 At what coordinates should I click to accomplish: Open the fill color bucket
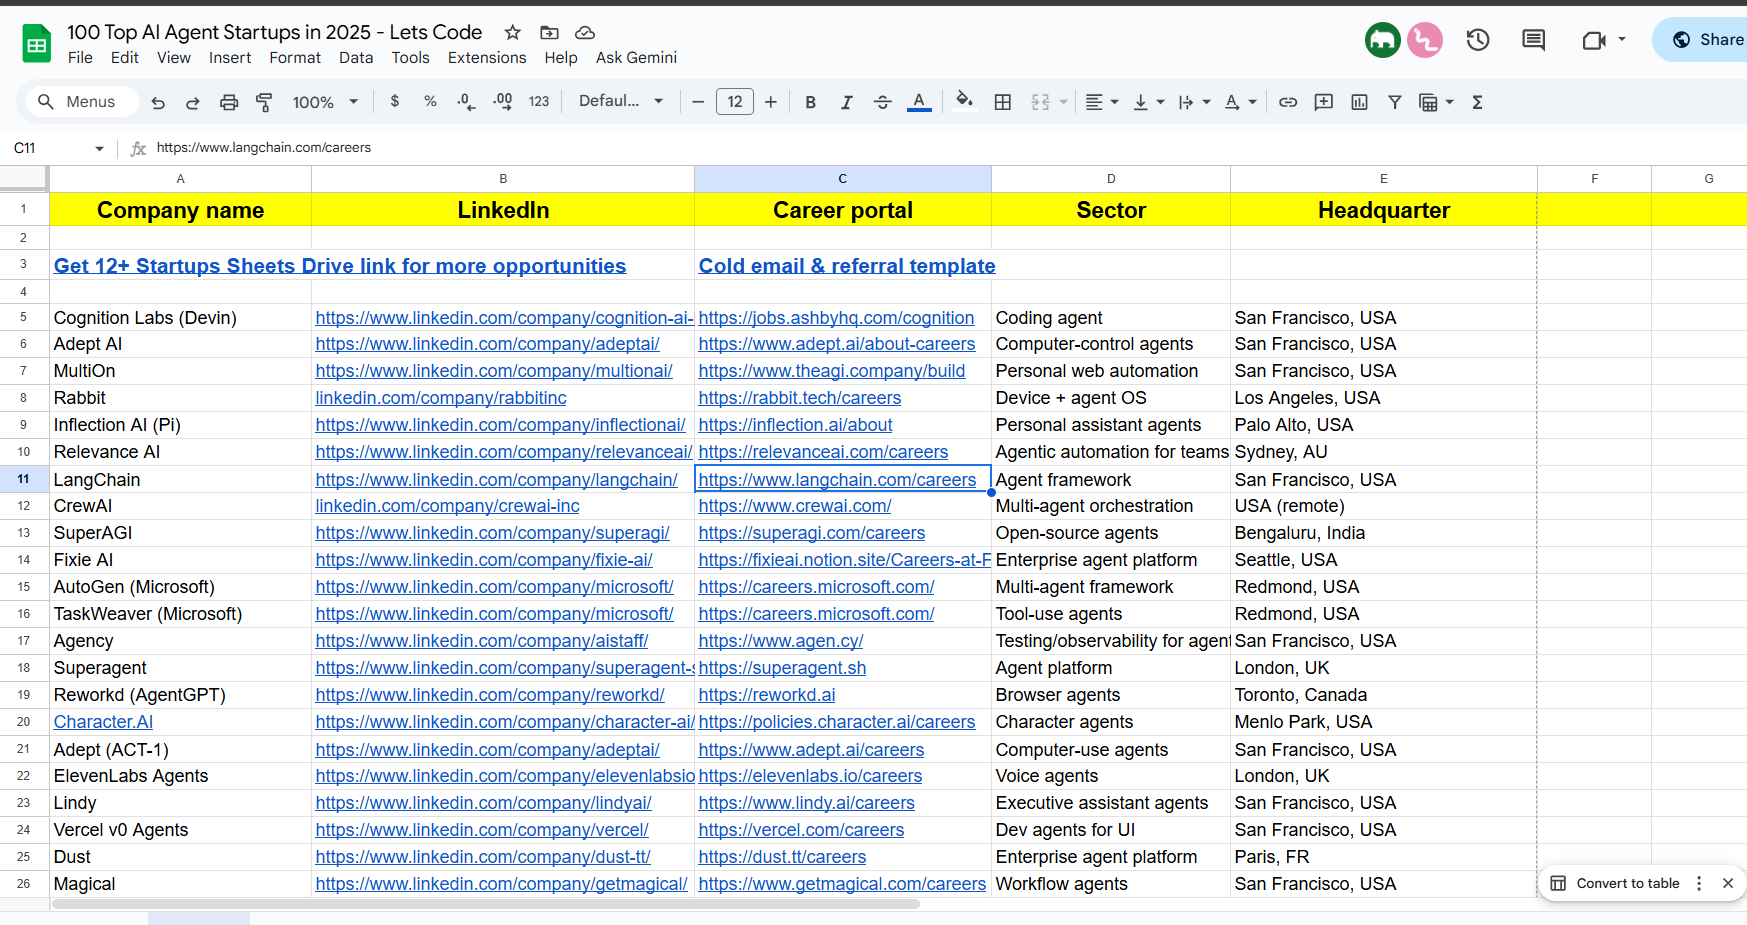[965, 101]
